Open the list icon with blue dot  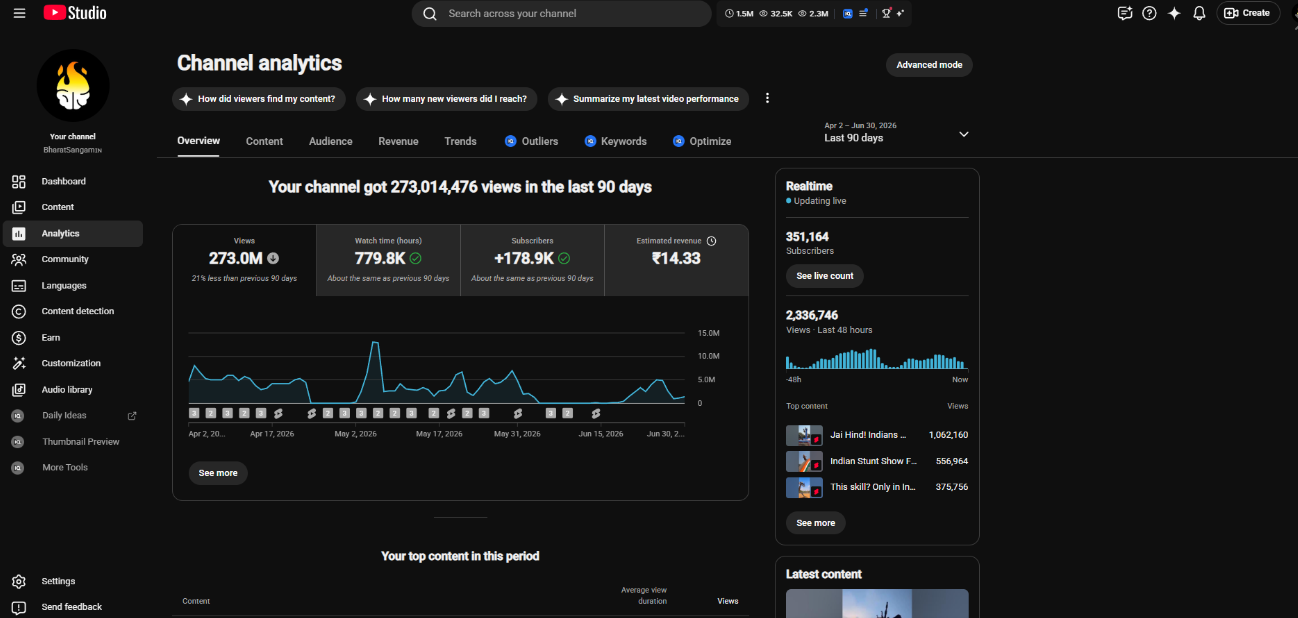click(863, 13)
